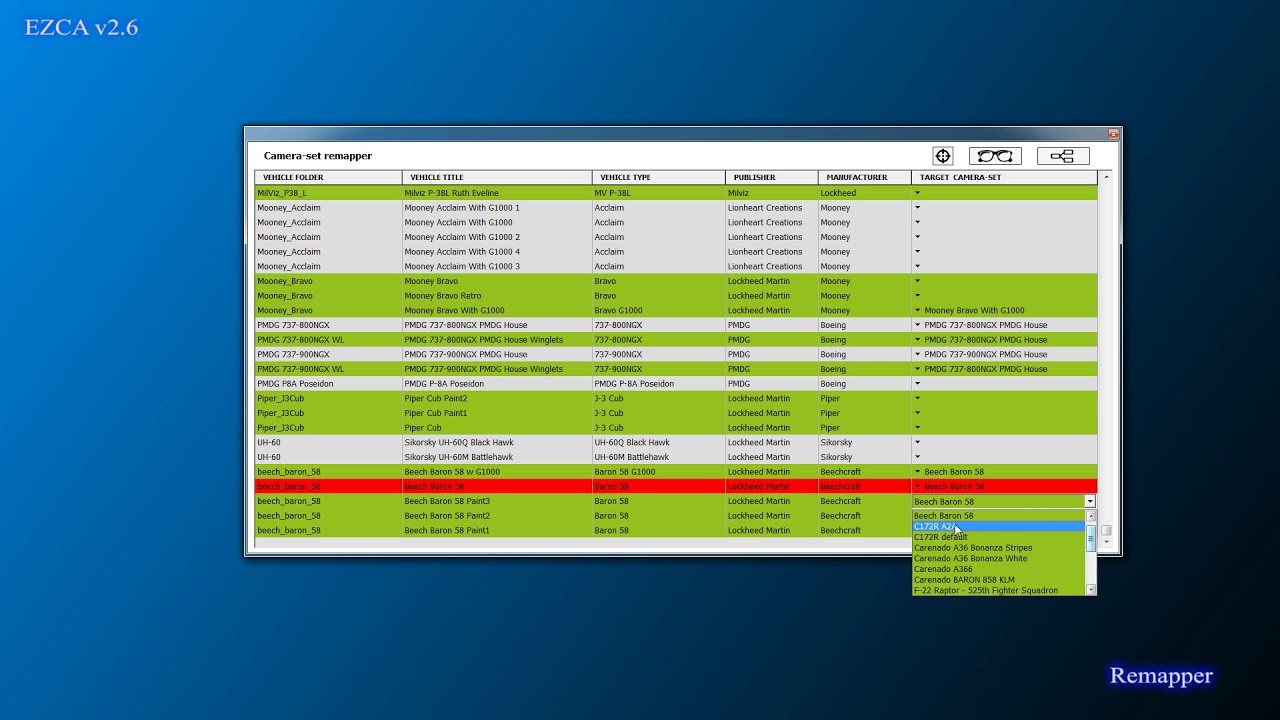Open camera-set dropdown for Mooney Bravo Retro row
The width and height of the screenshot is (1280, 720).
917,296
